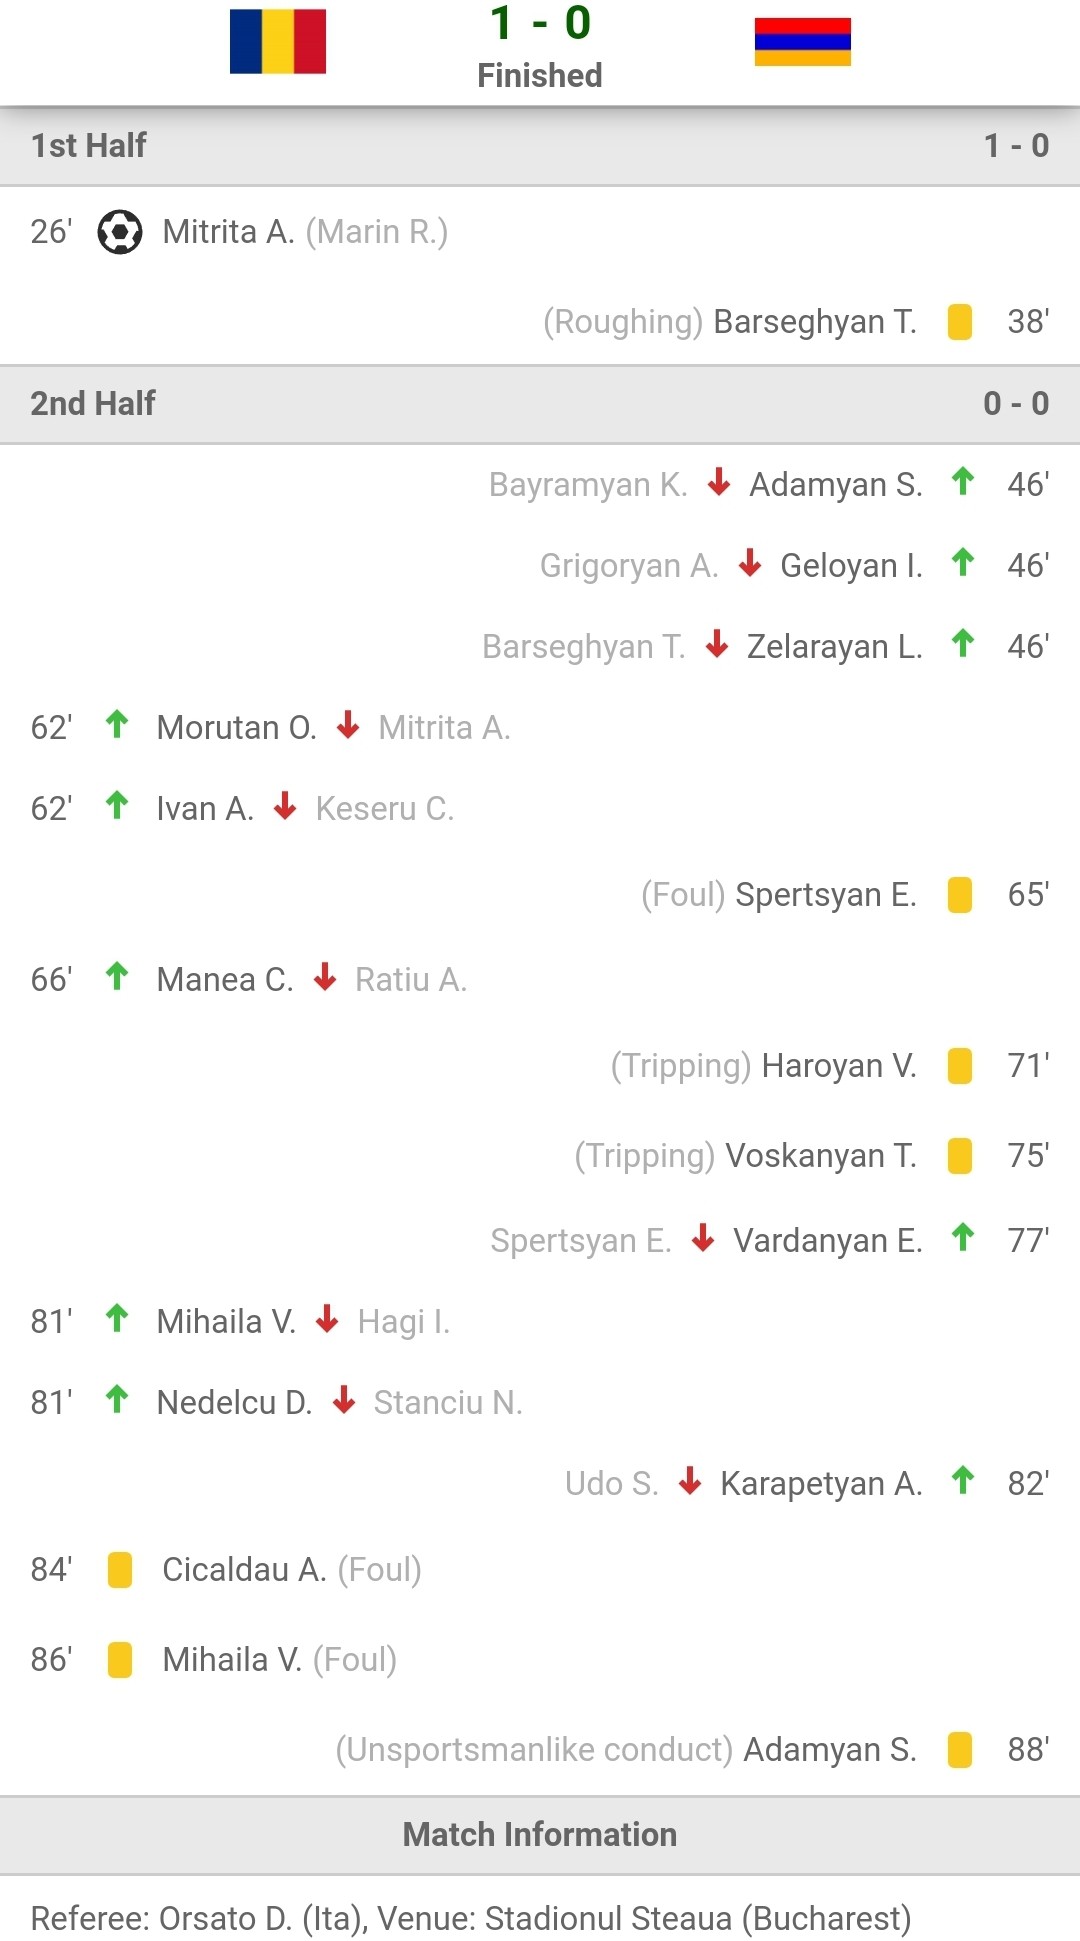Screen dimensions: 1080x1941
Task: Open the Match Information section header
Action: pyautogui.click(x=540, y=1835)
